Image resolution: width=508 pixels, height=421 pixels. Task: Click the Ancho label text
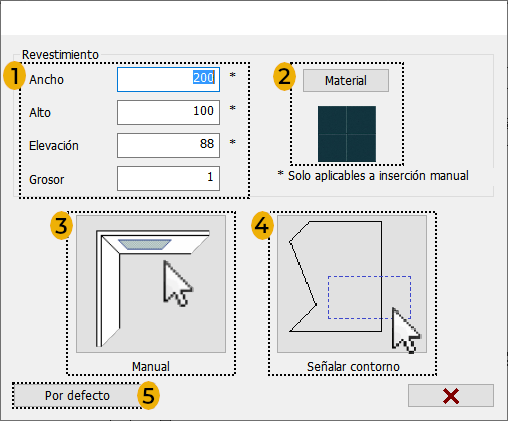(46, 80)
